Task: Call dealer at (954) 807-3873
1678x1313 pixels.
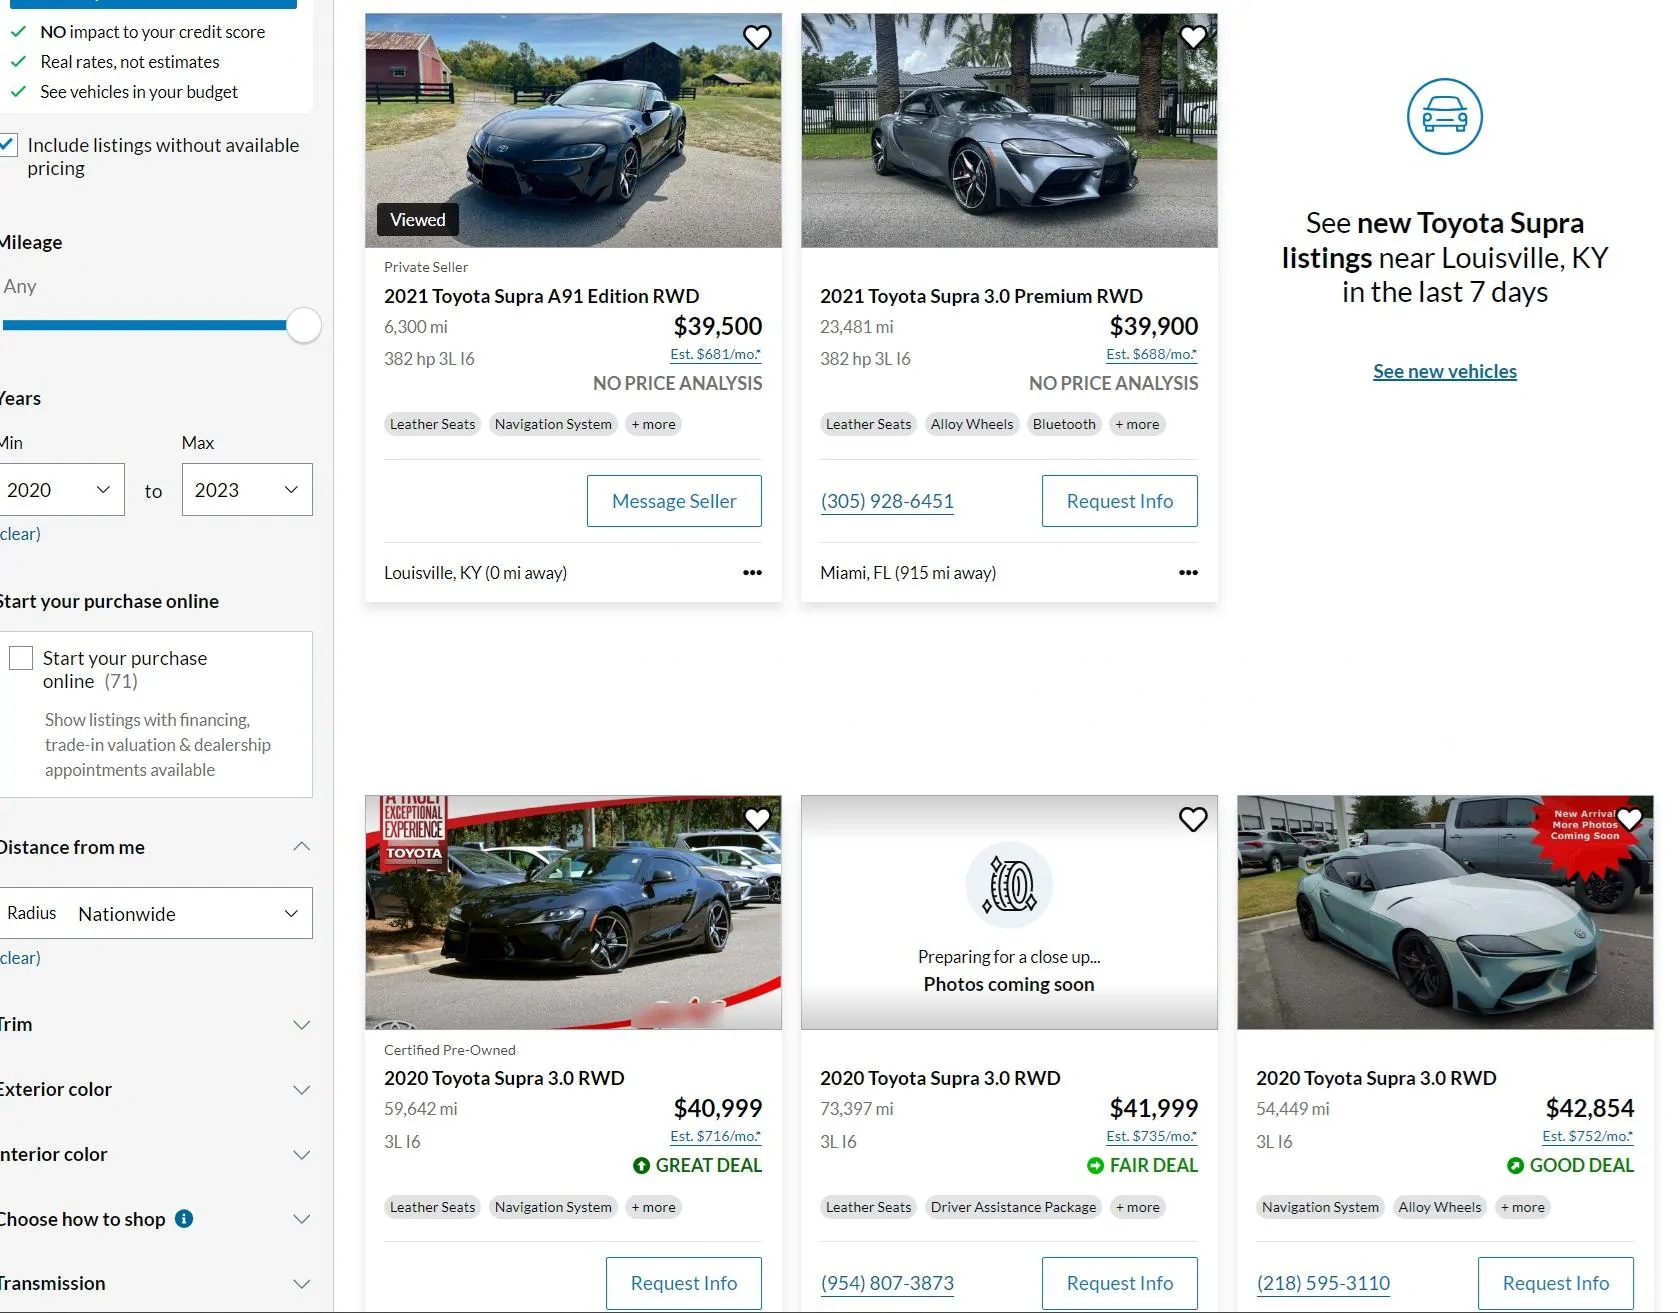Action: coord(887,1283)
